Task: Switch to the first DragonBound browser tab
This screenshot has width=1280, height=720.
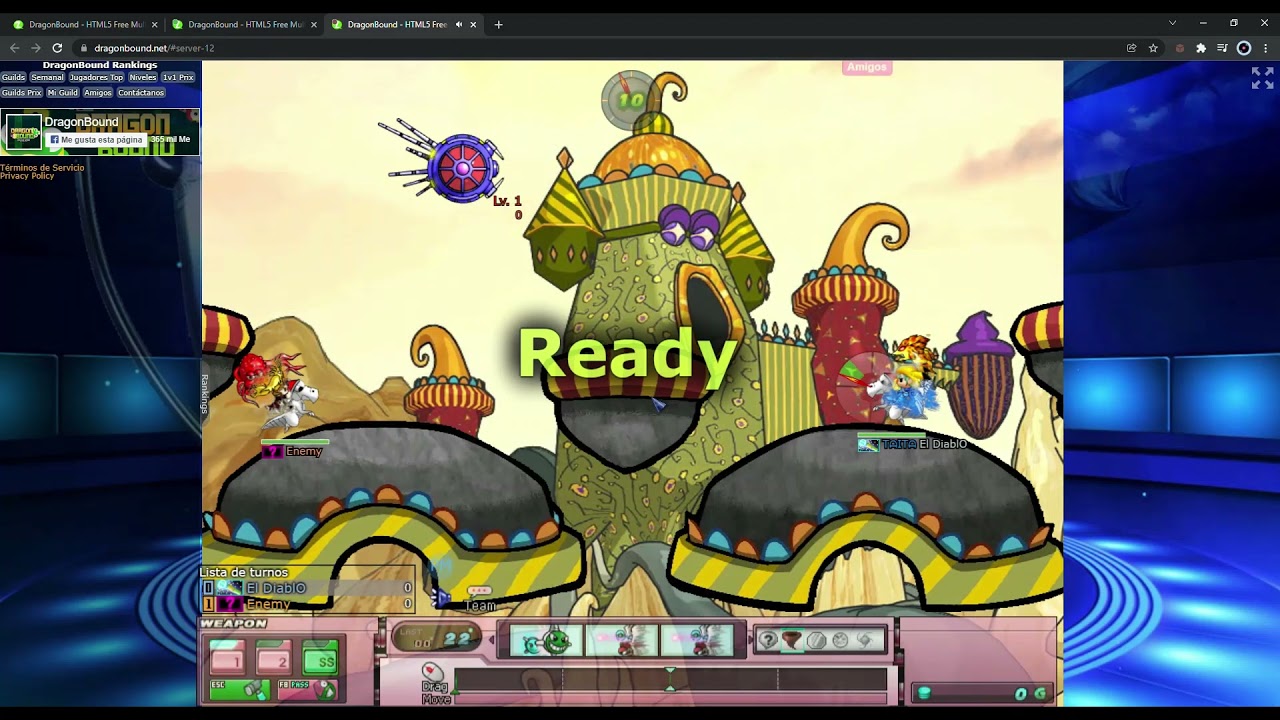Action: click(x=84, y=24)
